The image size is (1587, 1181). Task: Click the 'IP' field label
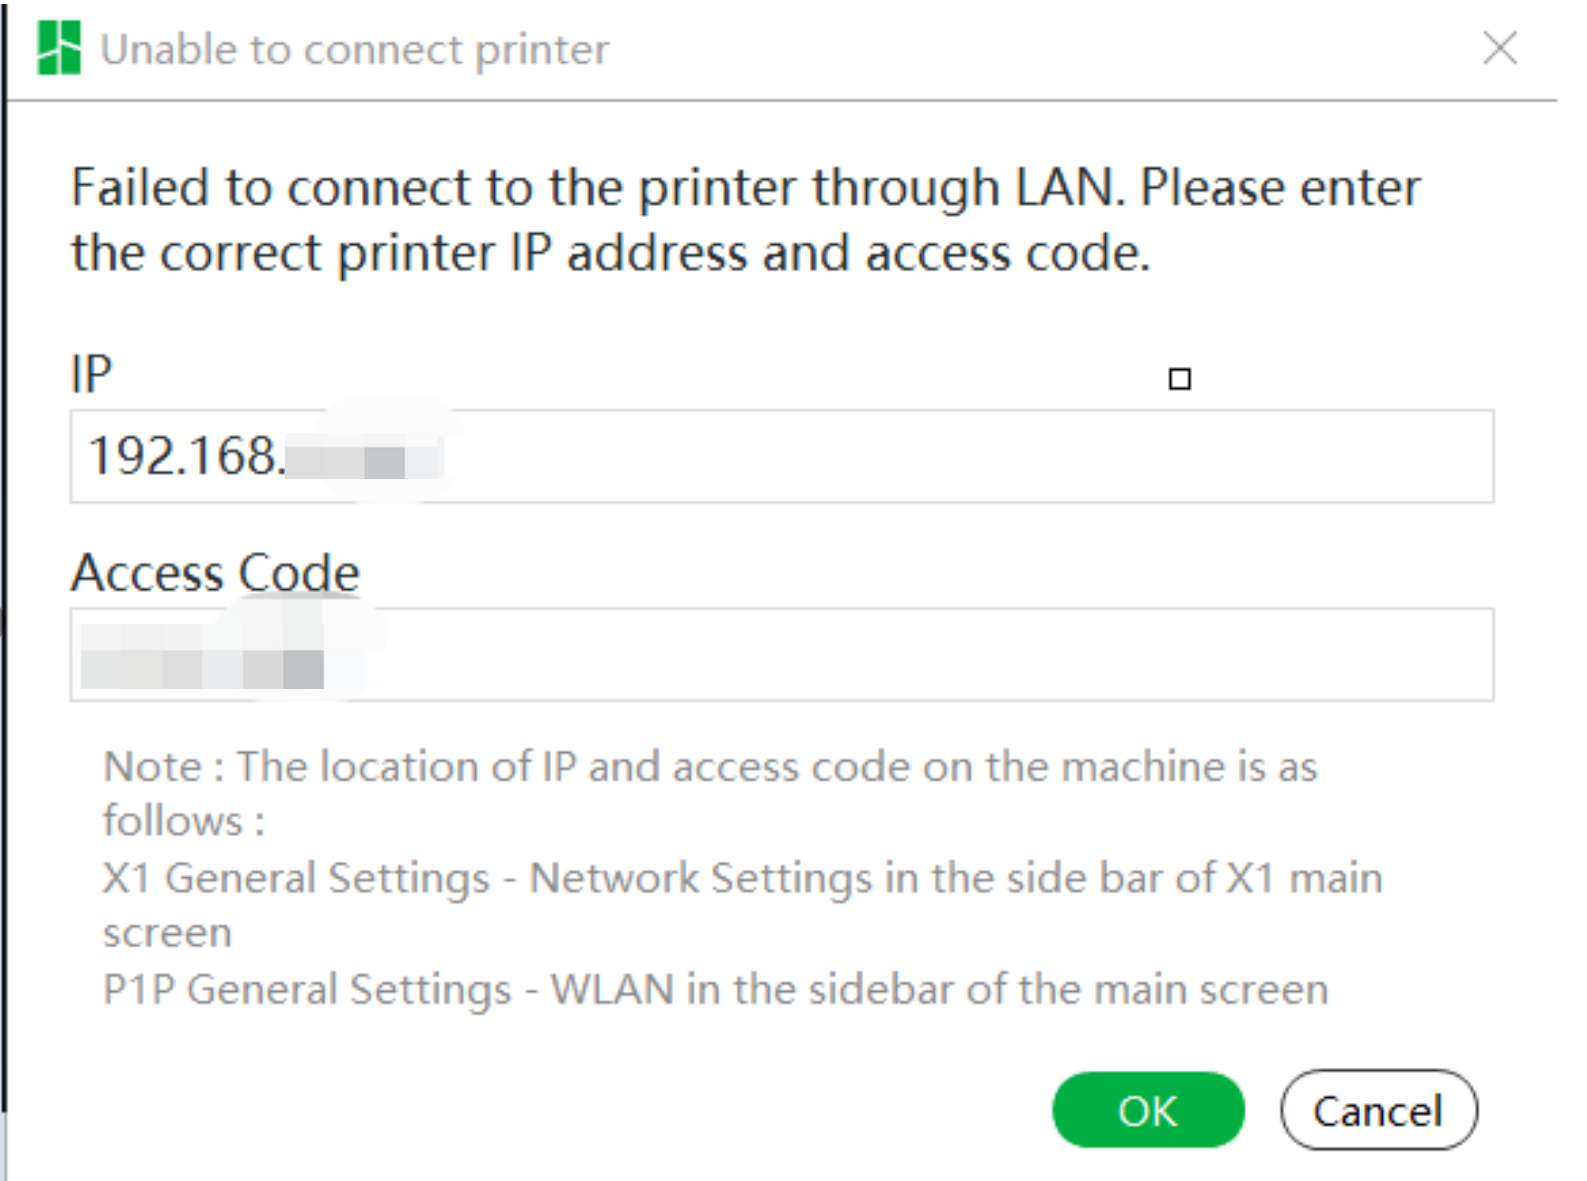pyautogui.click(x=91, y=375)
